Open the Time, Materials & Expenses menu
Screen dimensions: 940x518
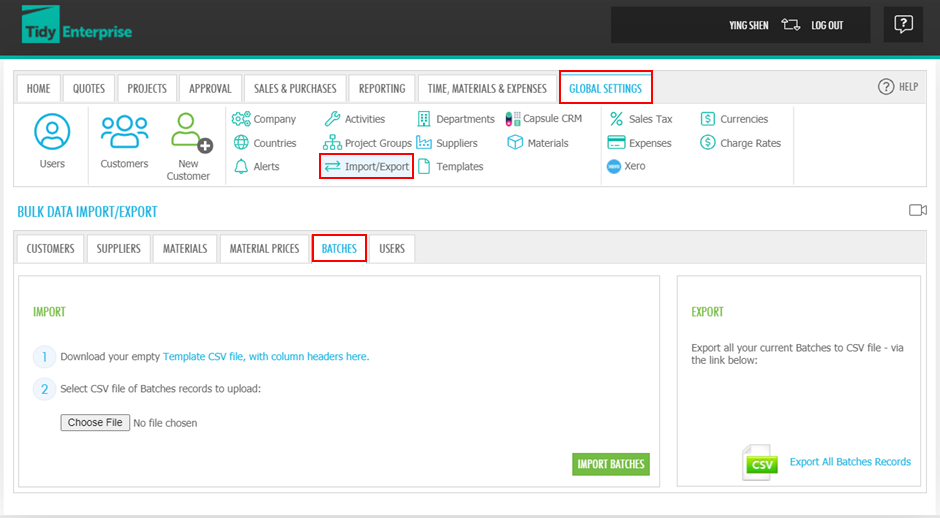(487, 88)
